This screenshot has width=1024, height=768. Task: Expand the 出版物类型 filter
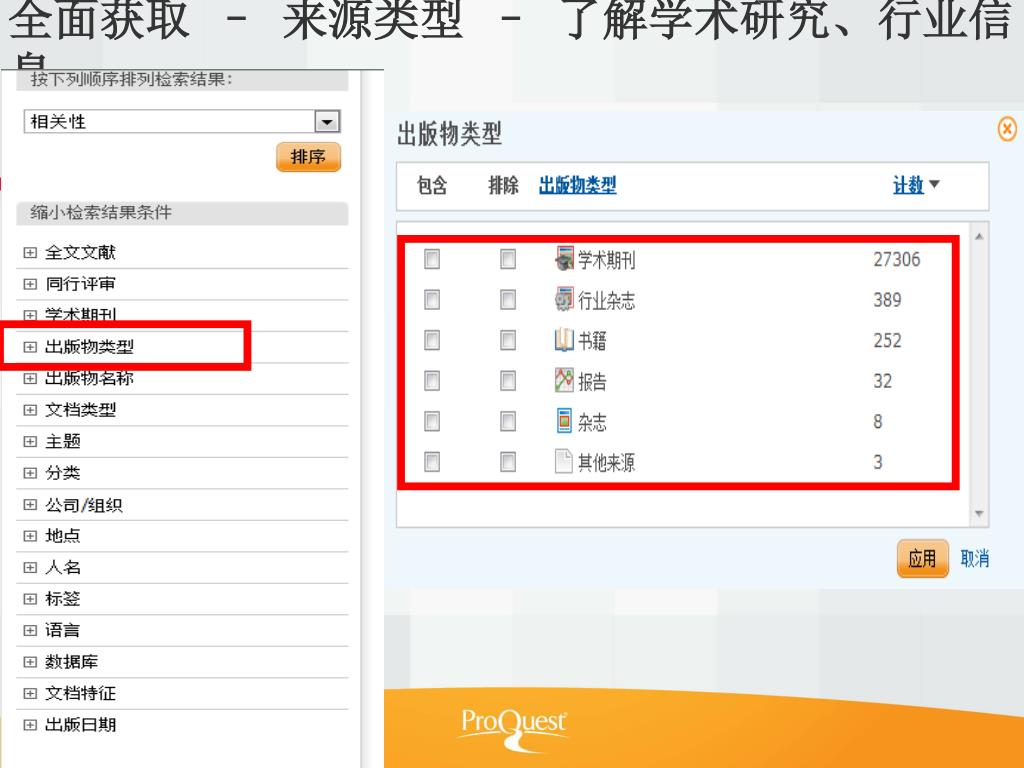tap(30, 347)
